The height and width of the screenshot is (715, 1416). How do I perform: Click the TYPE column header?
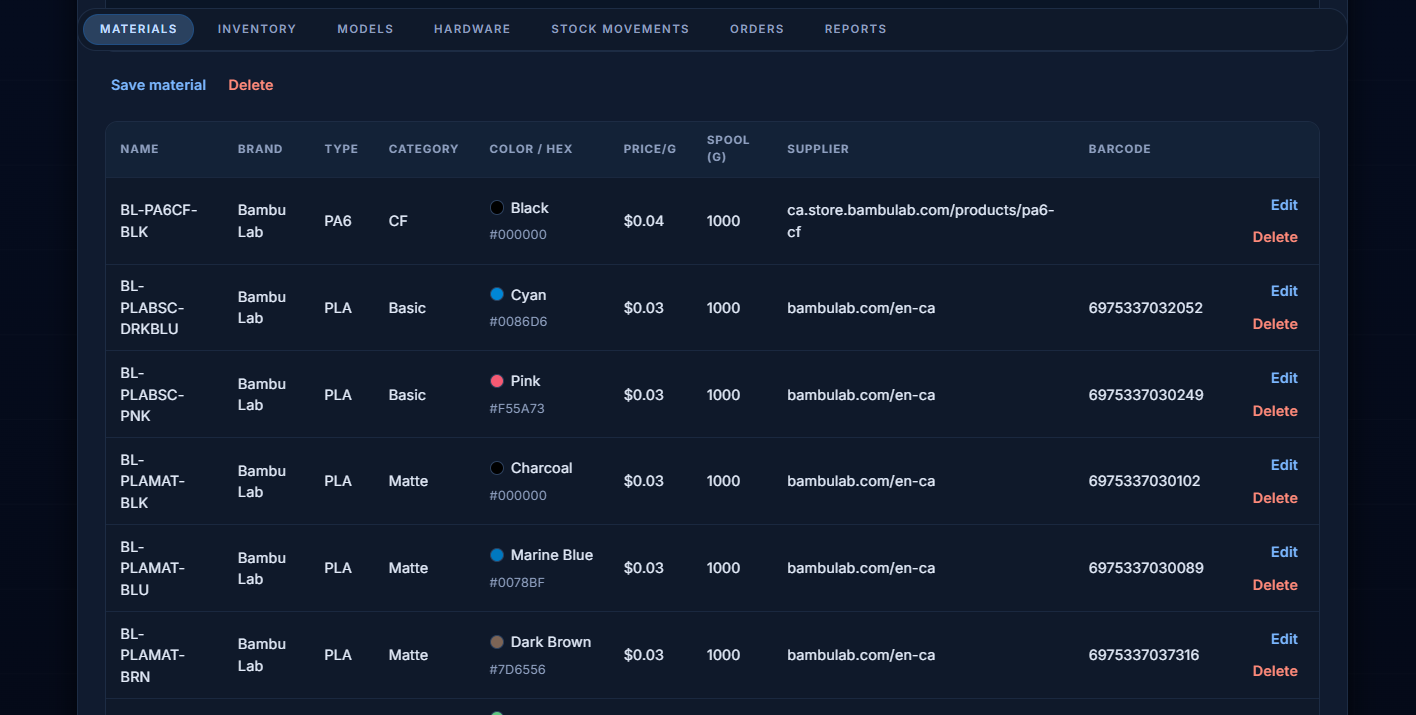[341, 149]
